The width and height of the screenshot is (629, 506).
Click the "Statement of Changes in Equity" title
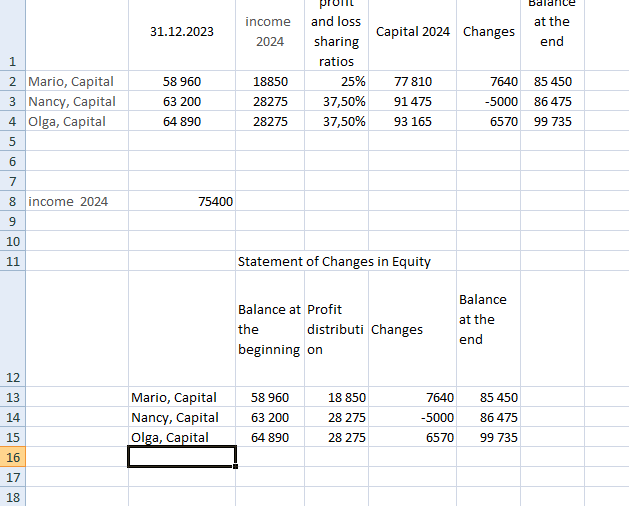point(334,261)
